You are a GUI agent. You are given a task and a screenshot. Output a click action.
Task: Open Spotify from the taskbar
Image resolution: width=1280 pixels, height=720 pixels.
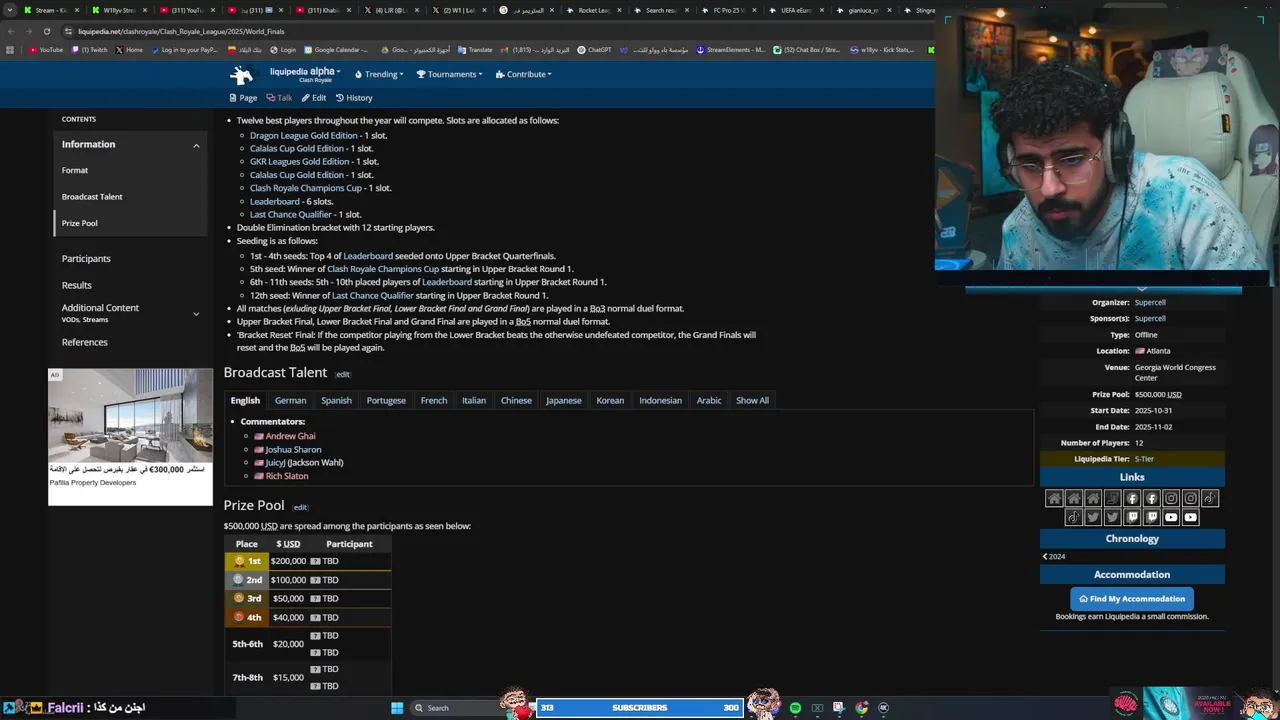(x=795, y=708)
